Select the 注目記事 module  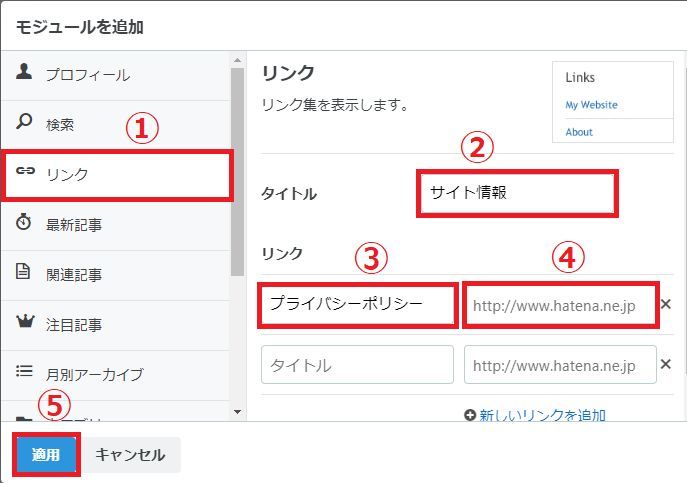point(115,325)
